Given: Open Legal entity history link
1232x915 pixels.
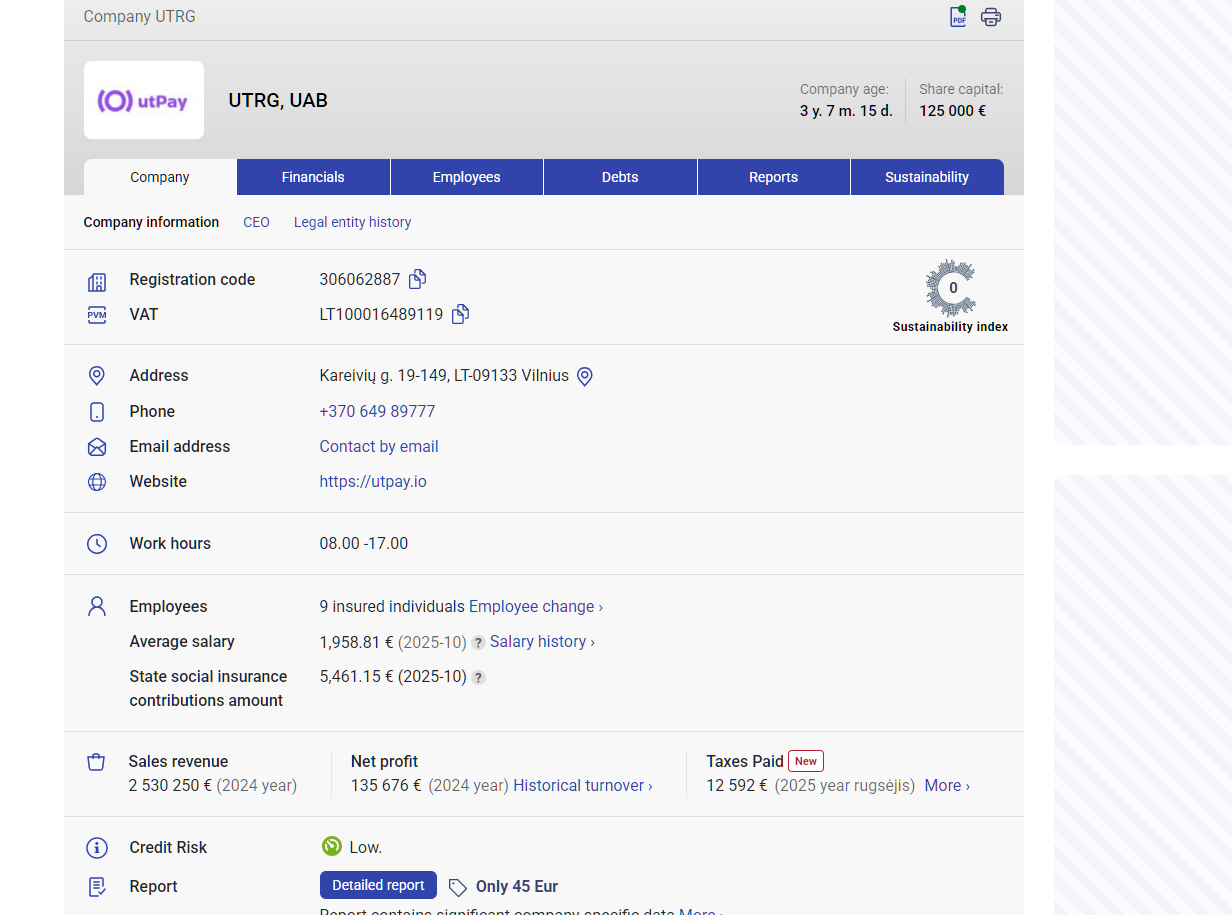Looking at the screenshot, I should coord(352,222).
